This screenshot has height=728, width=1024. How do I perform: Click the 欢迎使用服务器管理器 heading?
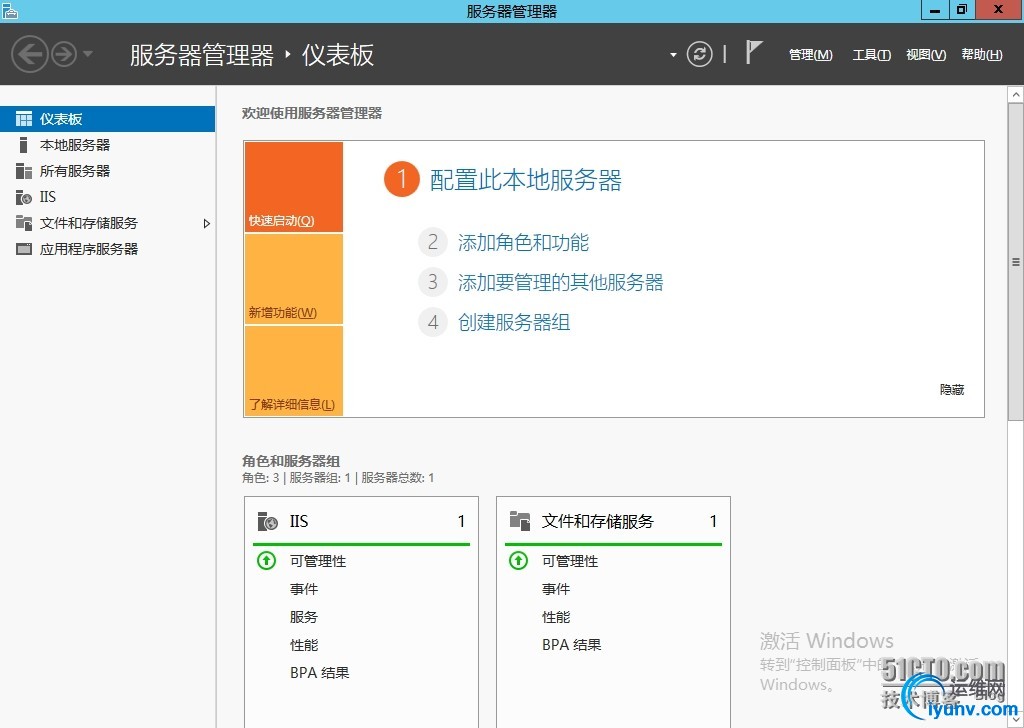(312, 114)
